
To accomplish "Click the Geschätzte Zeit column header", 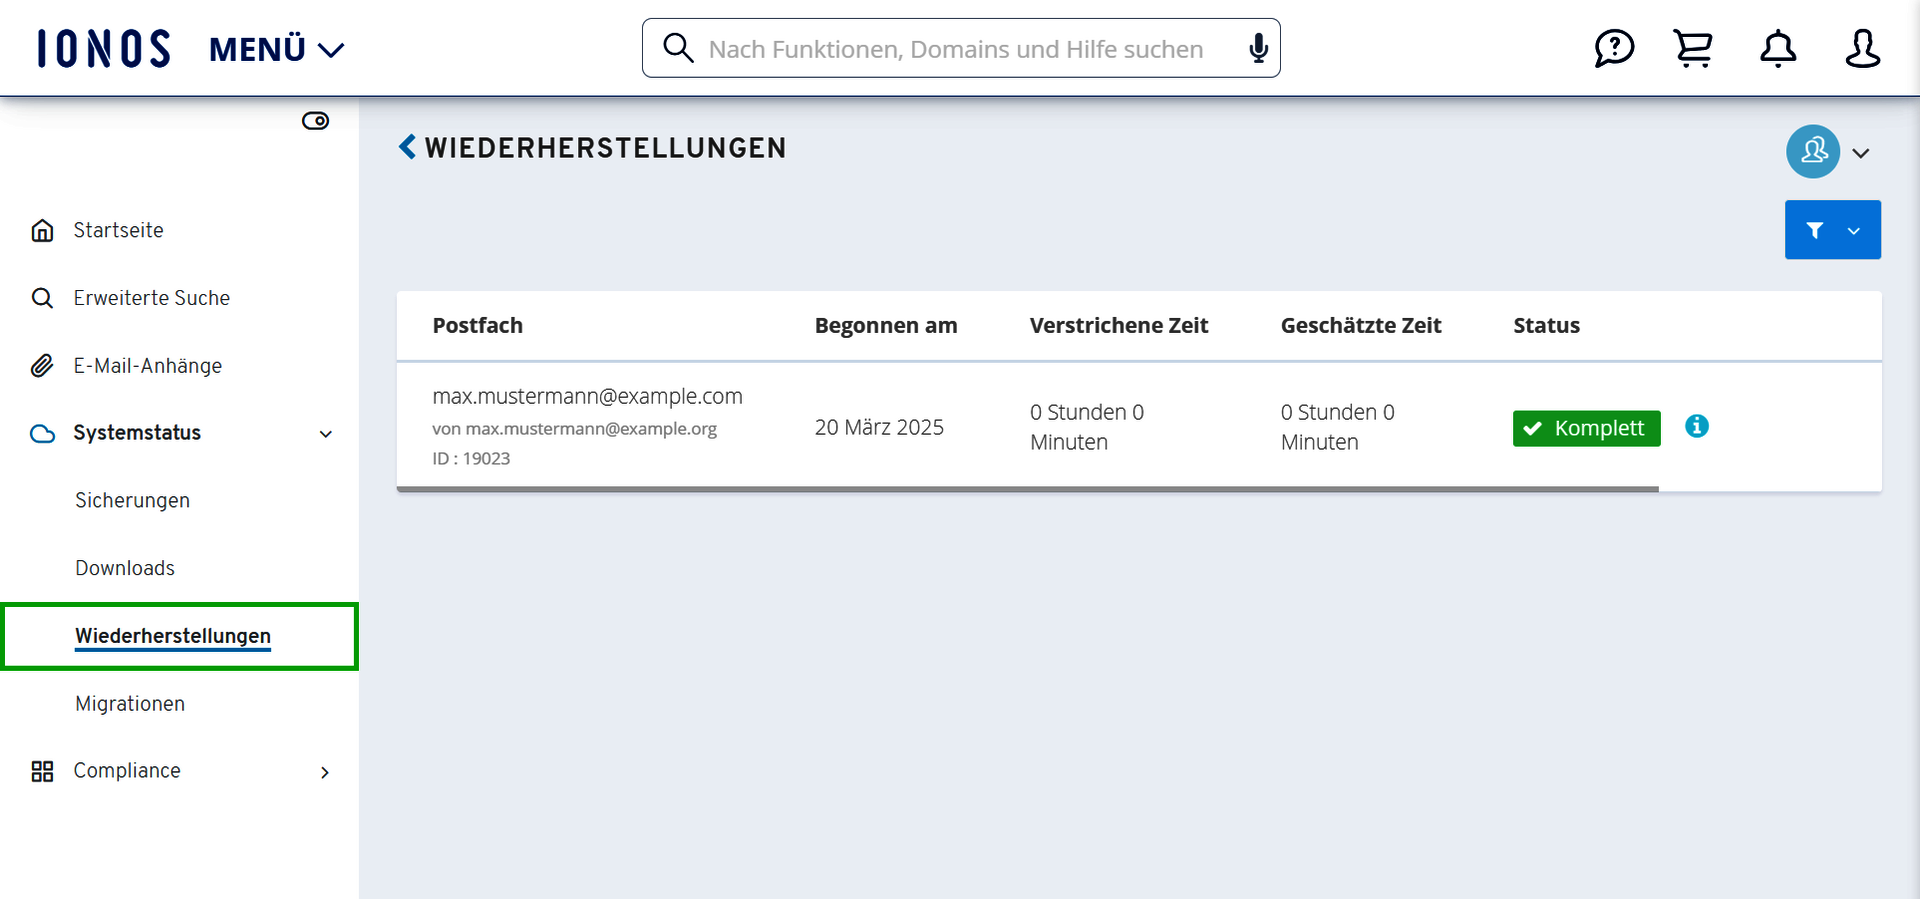I will pos(1361,325).
